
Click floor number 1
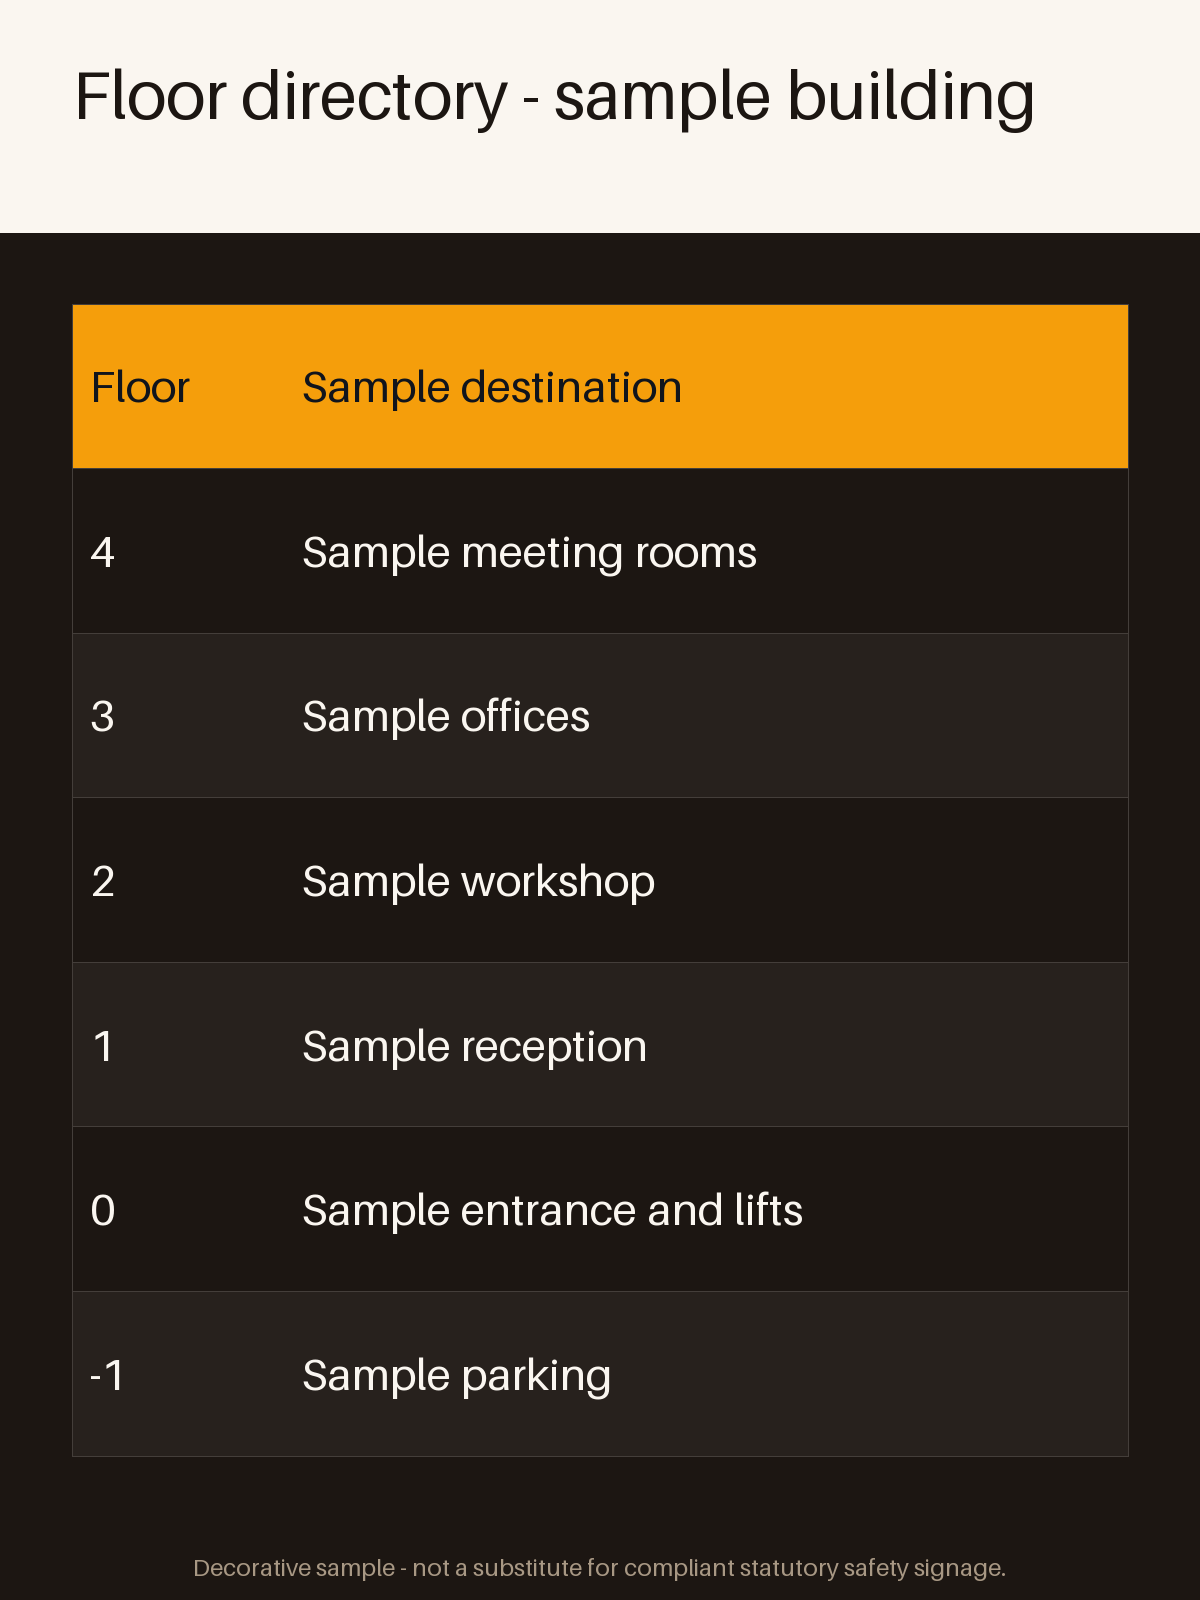click(x=103, y=1046)
